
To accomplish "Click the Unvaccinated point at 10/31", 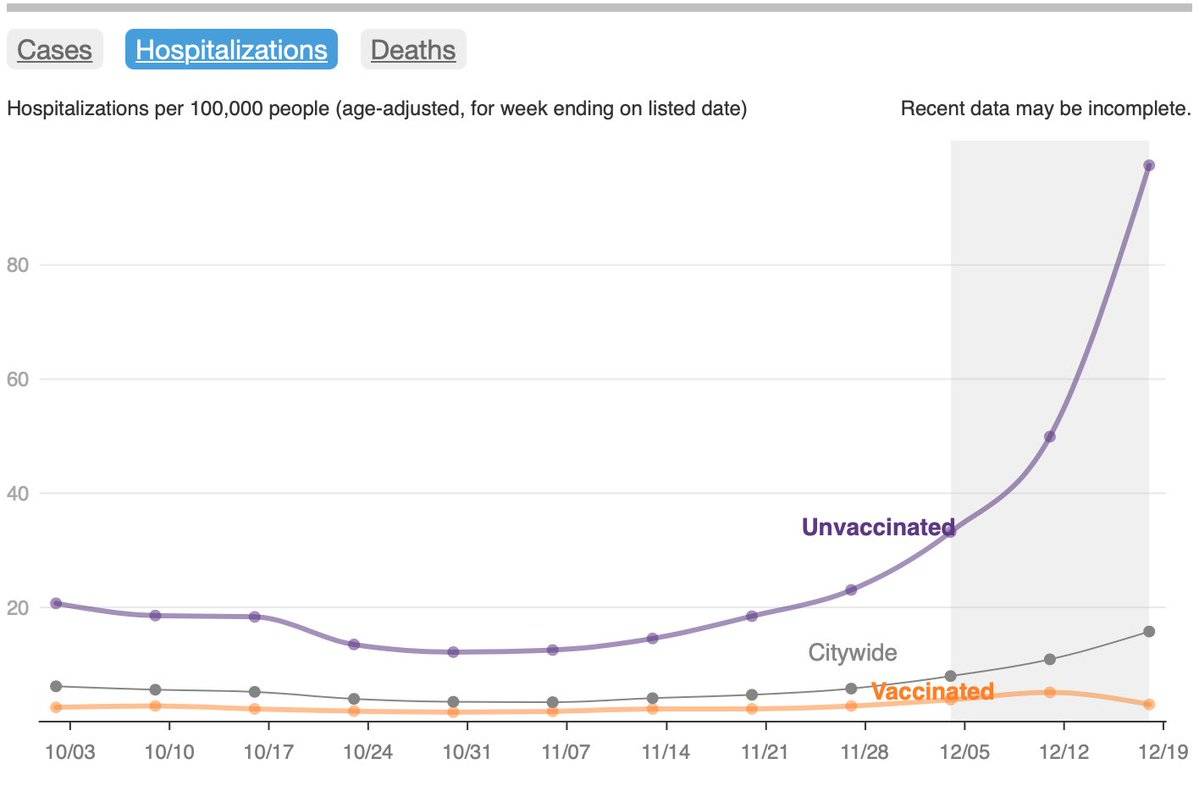I will click(453, 652).
